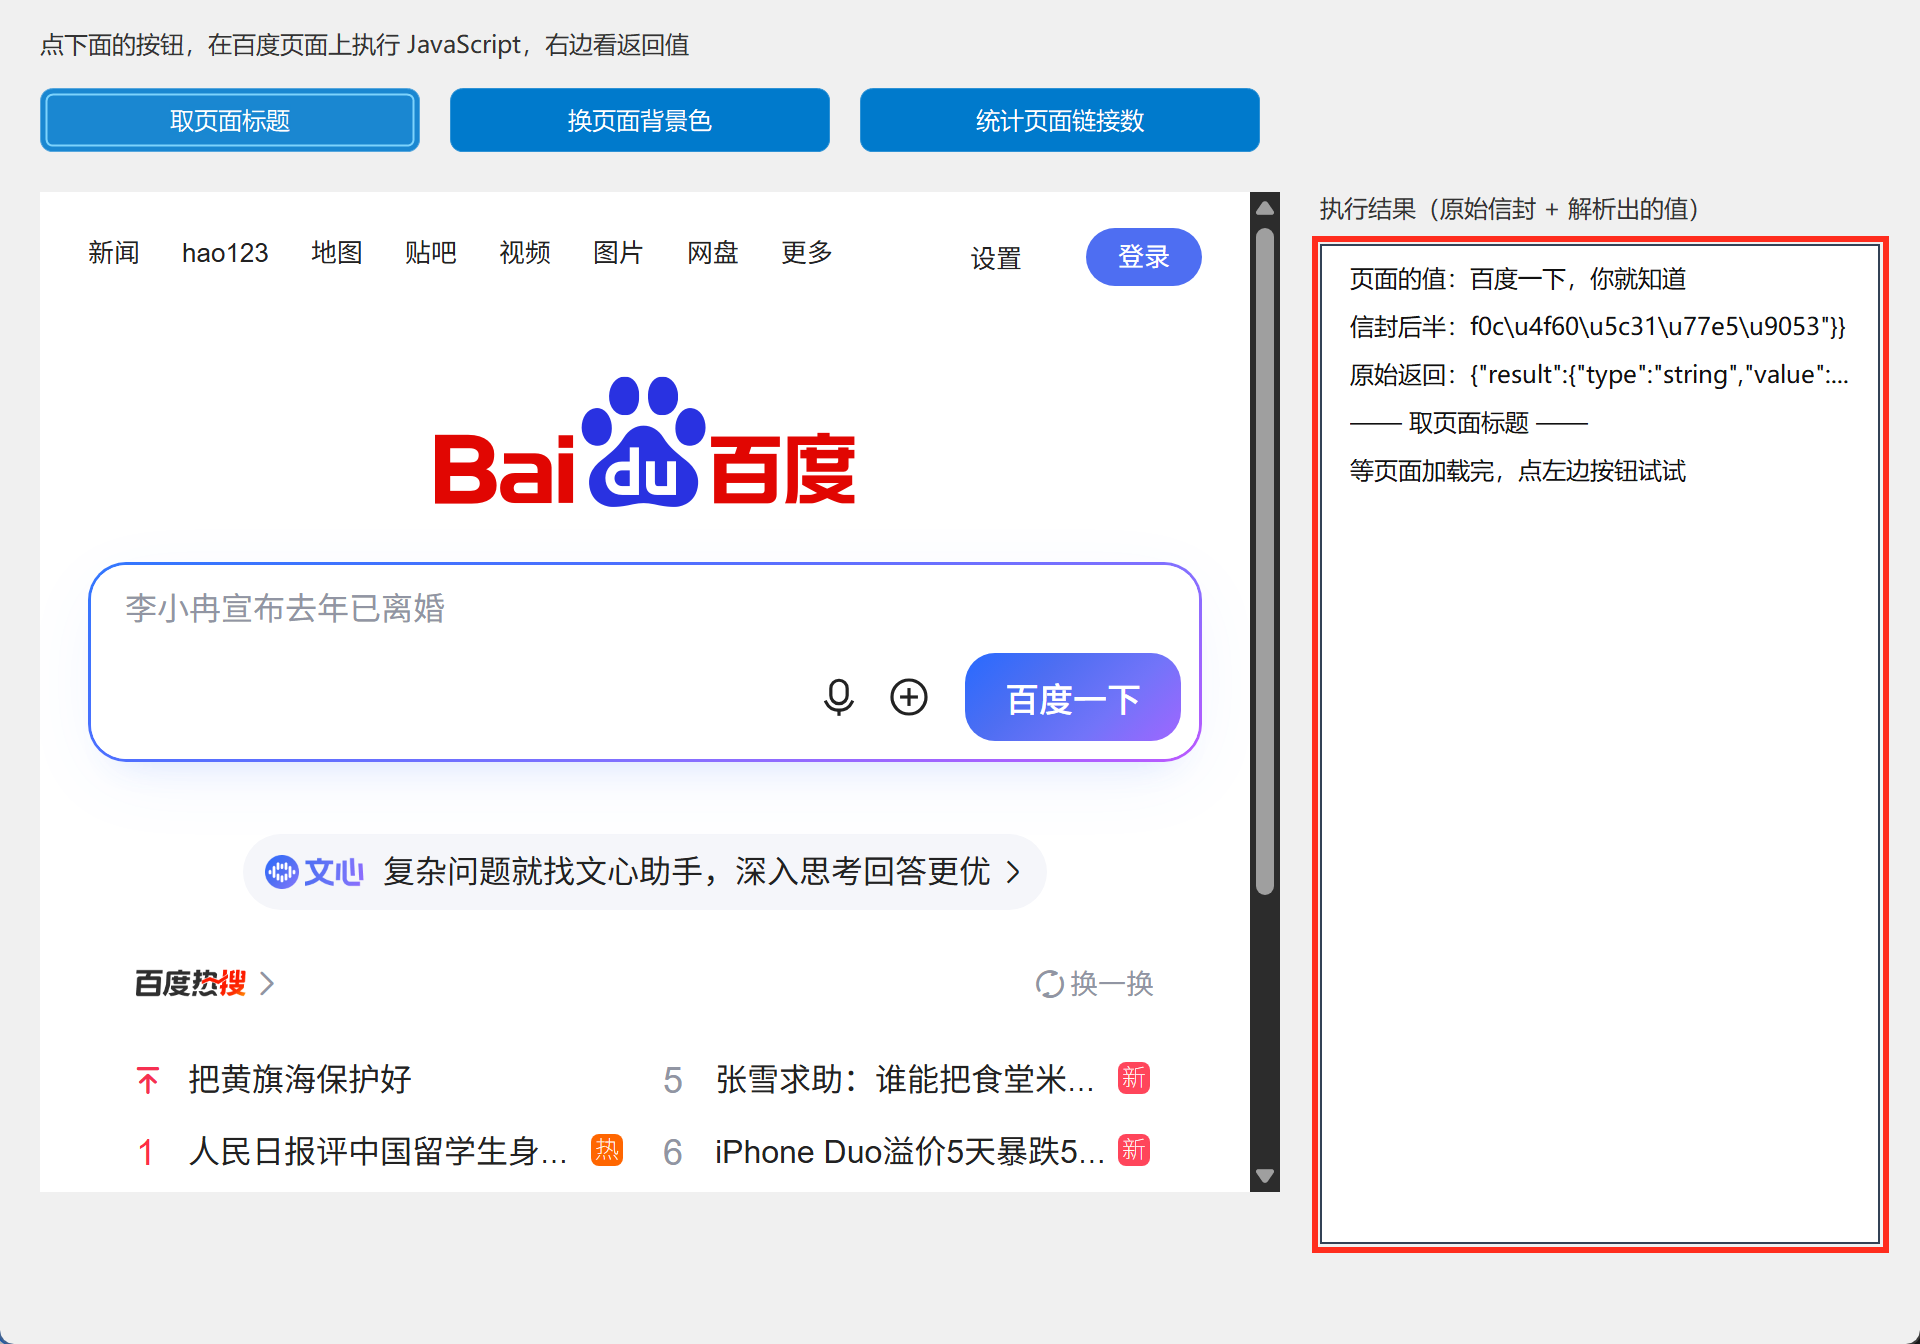The width and height of the screenshot is (1920, 1344).
Task: Click the 统计页面链接数 button
Action: [x=1060, y=120]
